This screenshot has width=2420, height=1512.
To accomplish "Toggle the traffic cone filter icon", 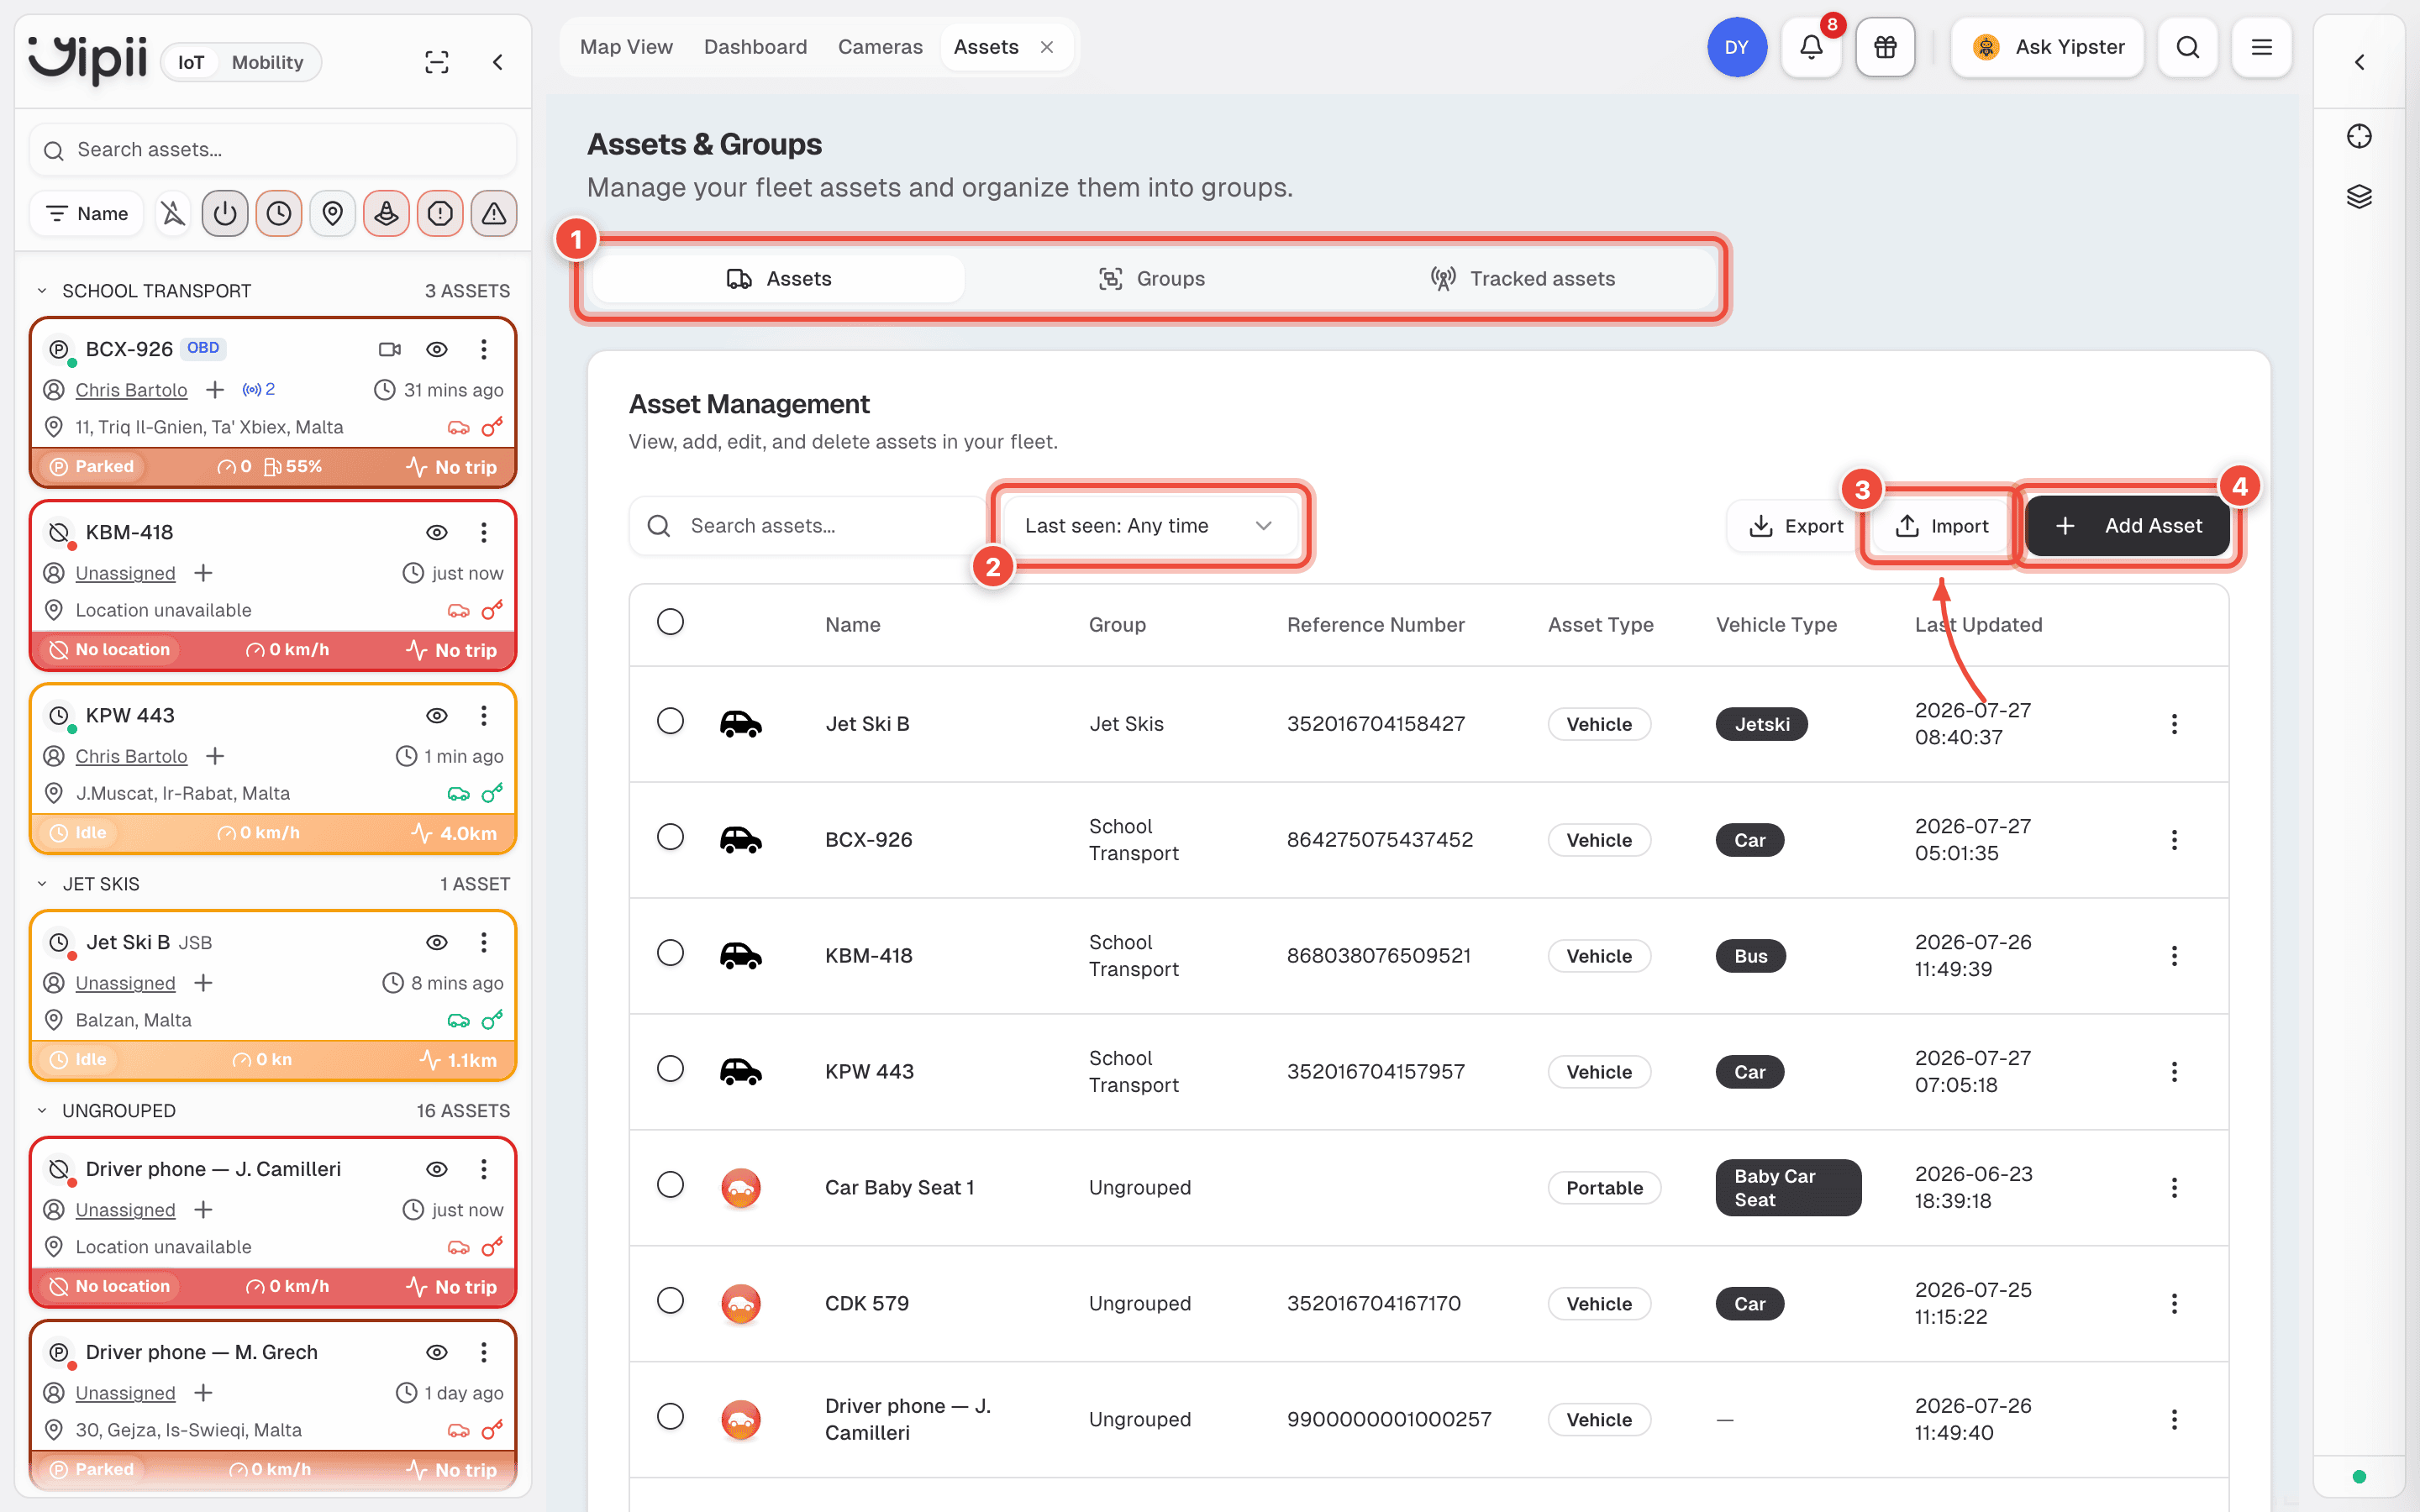I will click(387, 213).
